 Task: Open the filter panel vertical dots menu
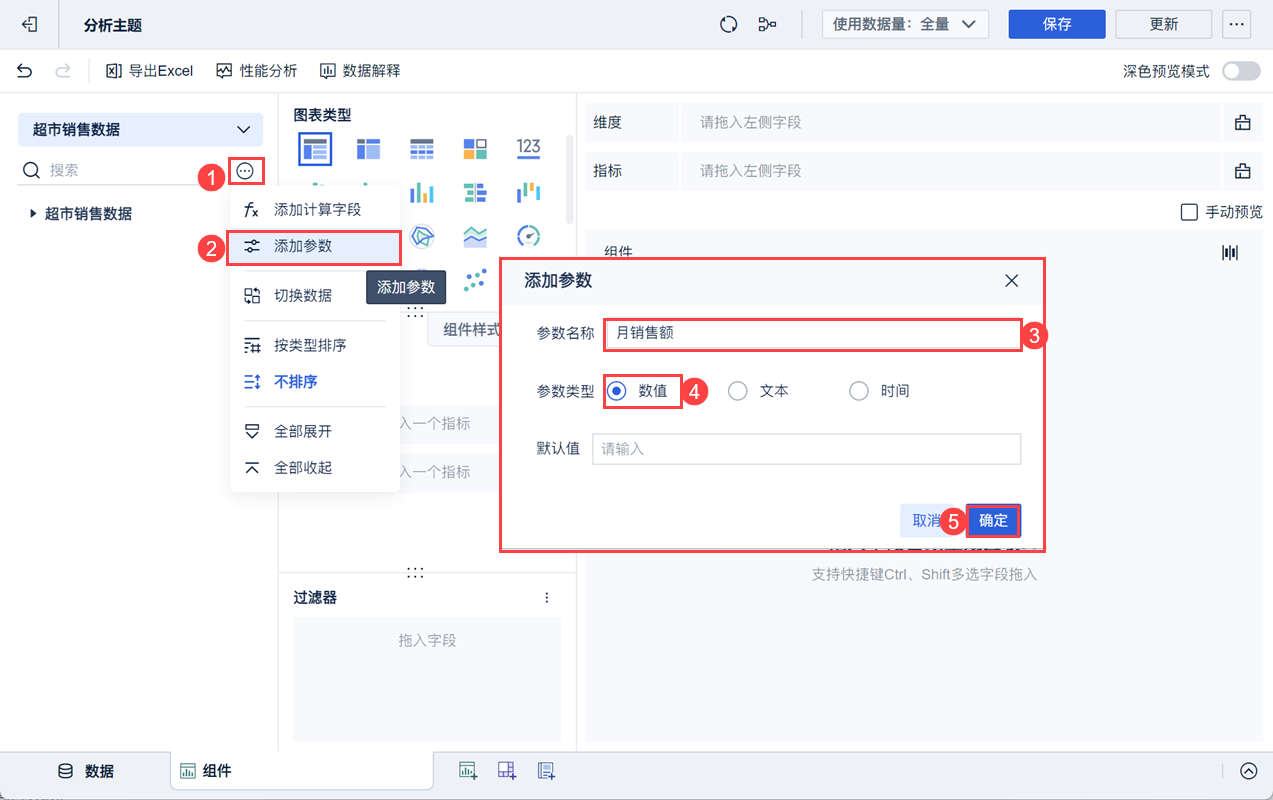coord(547,598)
